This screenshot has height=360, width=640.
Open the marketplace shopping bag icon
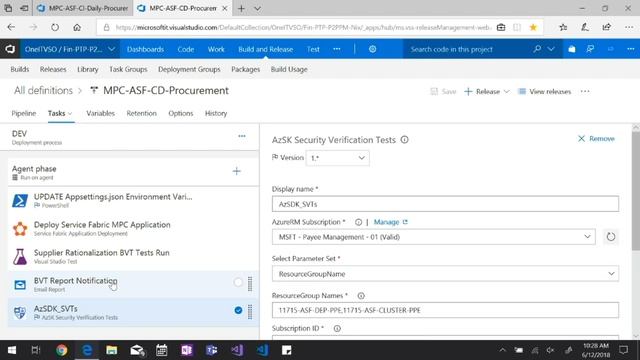click(571, 49)
